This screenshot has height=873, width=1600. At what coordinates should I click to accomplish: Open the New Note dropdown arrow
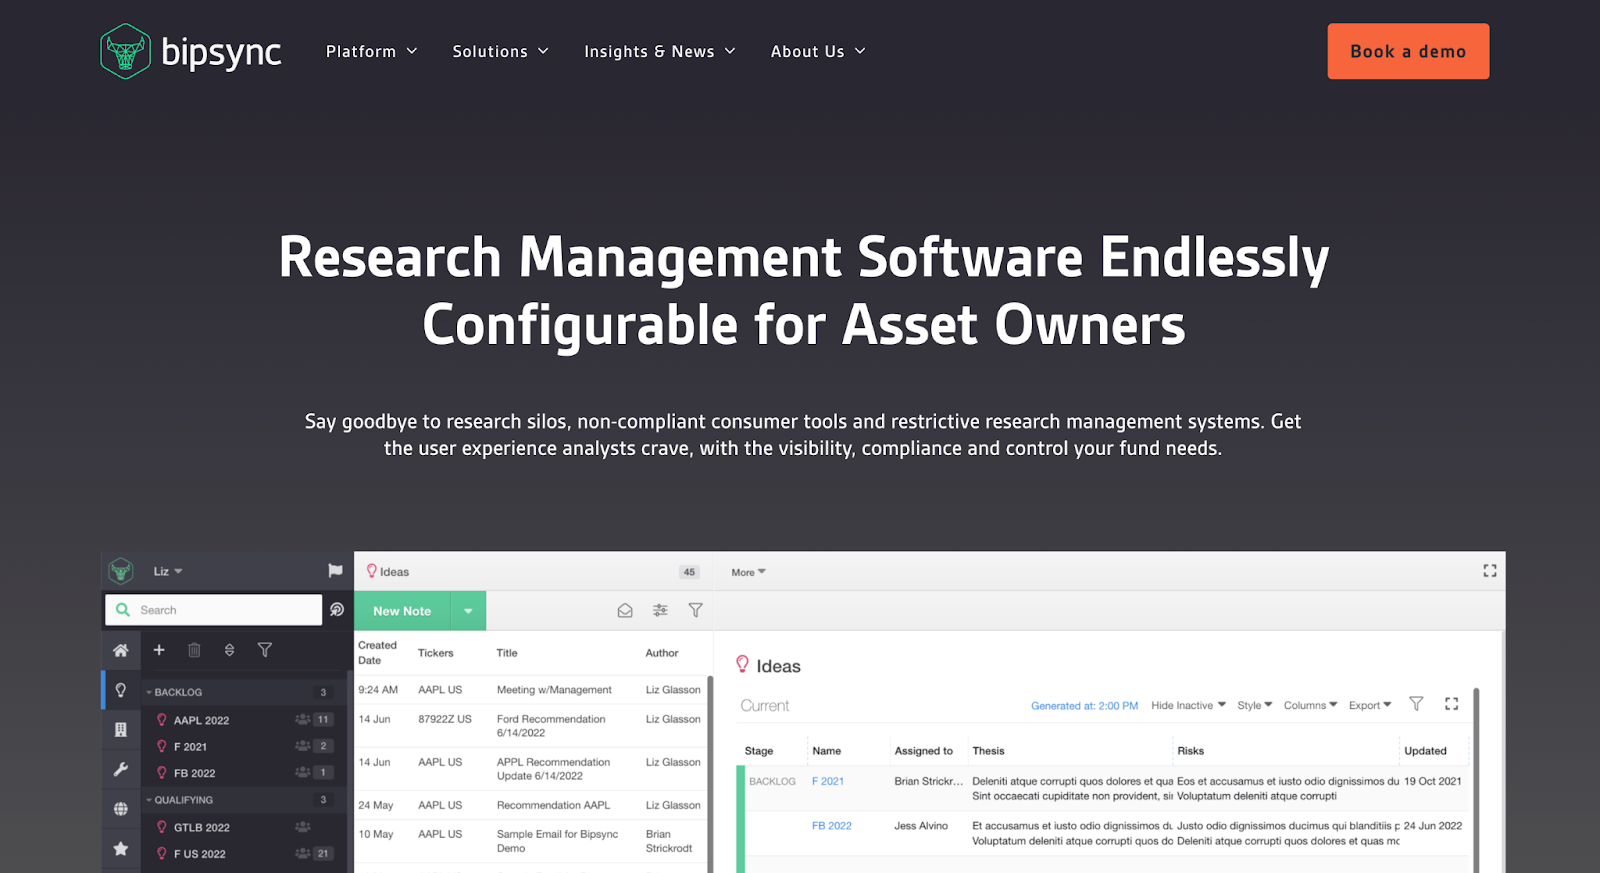[468, 611]
